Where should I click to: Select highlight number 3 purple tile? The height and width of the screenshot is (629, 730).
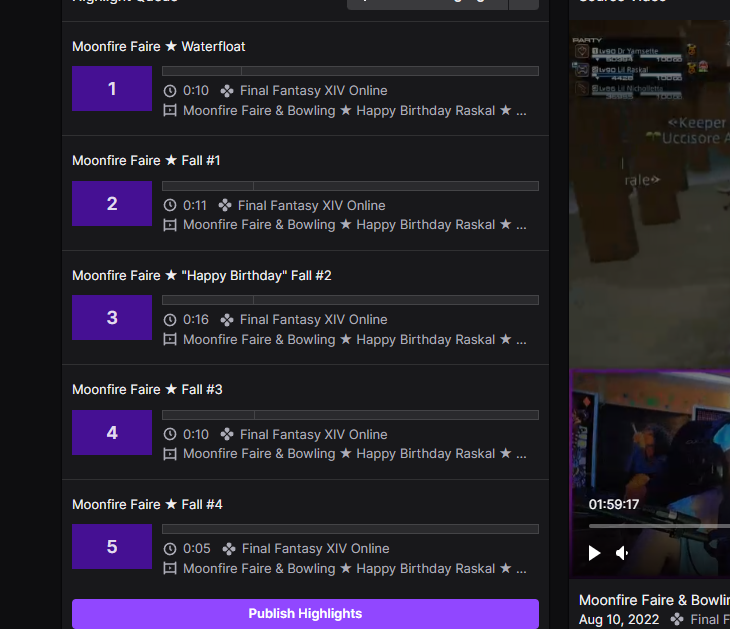click(112, 318)
